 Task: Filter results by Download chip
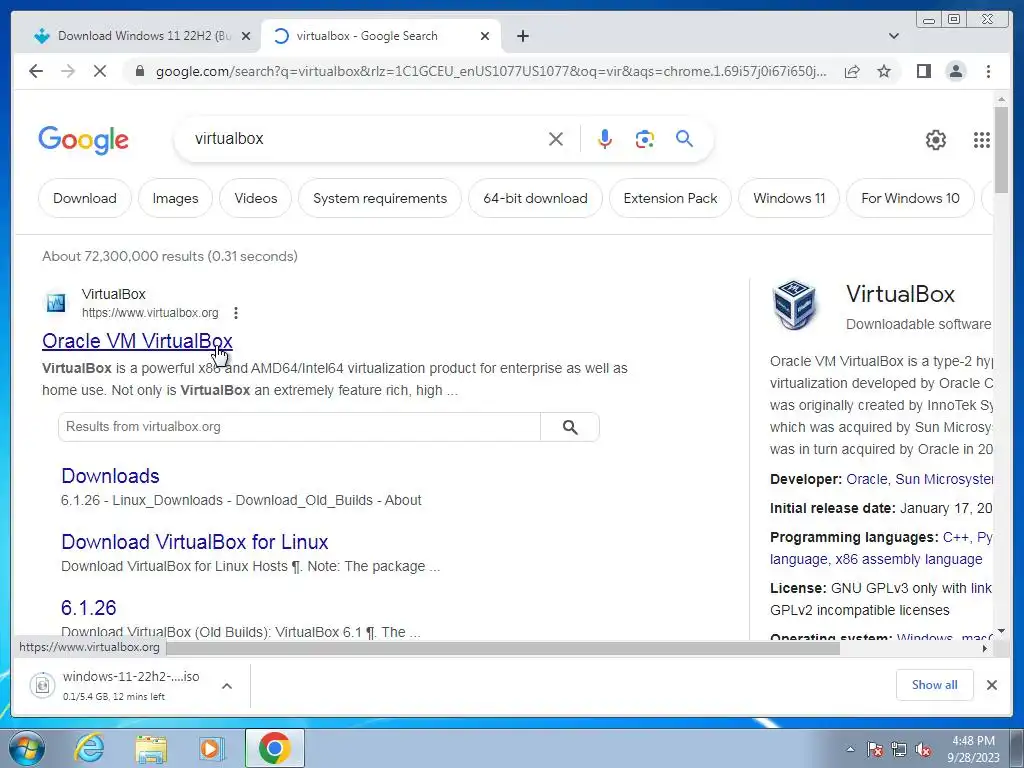point(85,199)
